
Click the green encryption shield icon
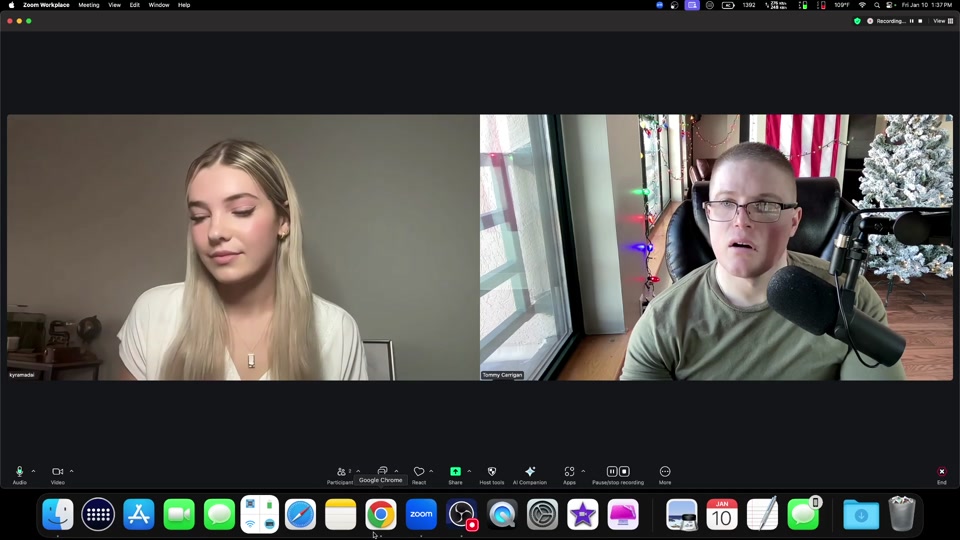tap(857, 20)
